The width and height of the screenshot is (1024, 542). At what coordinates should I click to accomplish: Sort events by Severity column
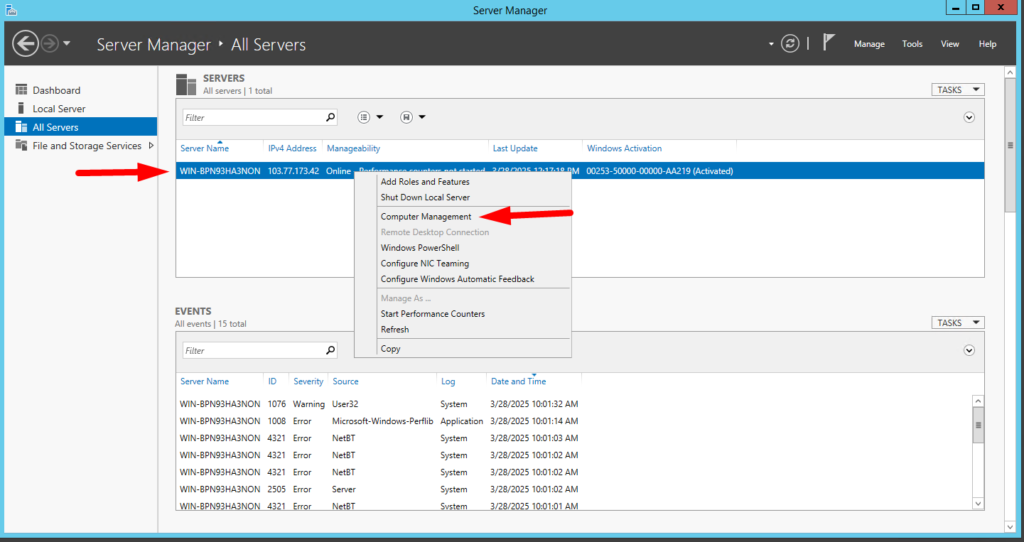(x=308, y=381)
